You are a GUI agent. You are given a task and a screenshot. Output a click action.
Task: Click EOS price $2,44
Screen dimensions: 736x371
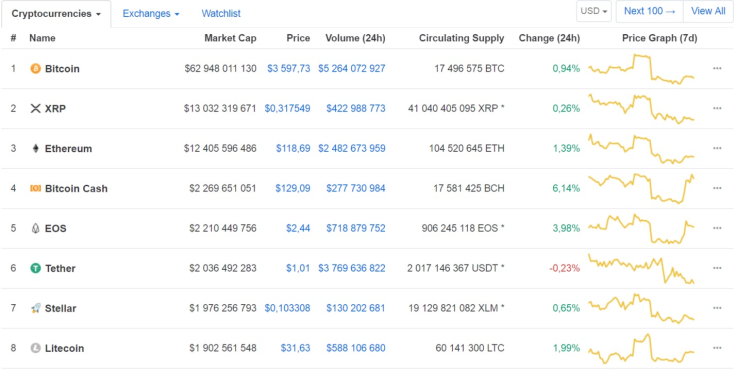(x=298, y=228)
